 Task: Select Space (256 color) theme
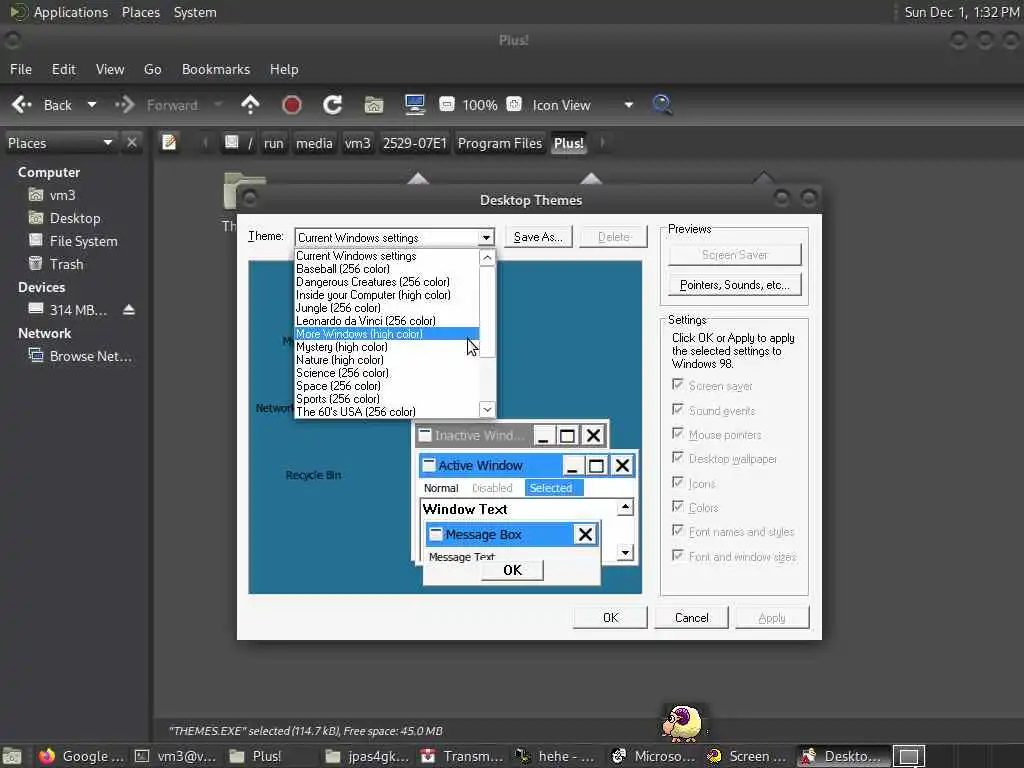click(387, 386)
